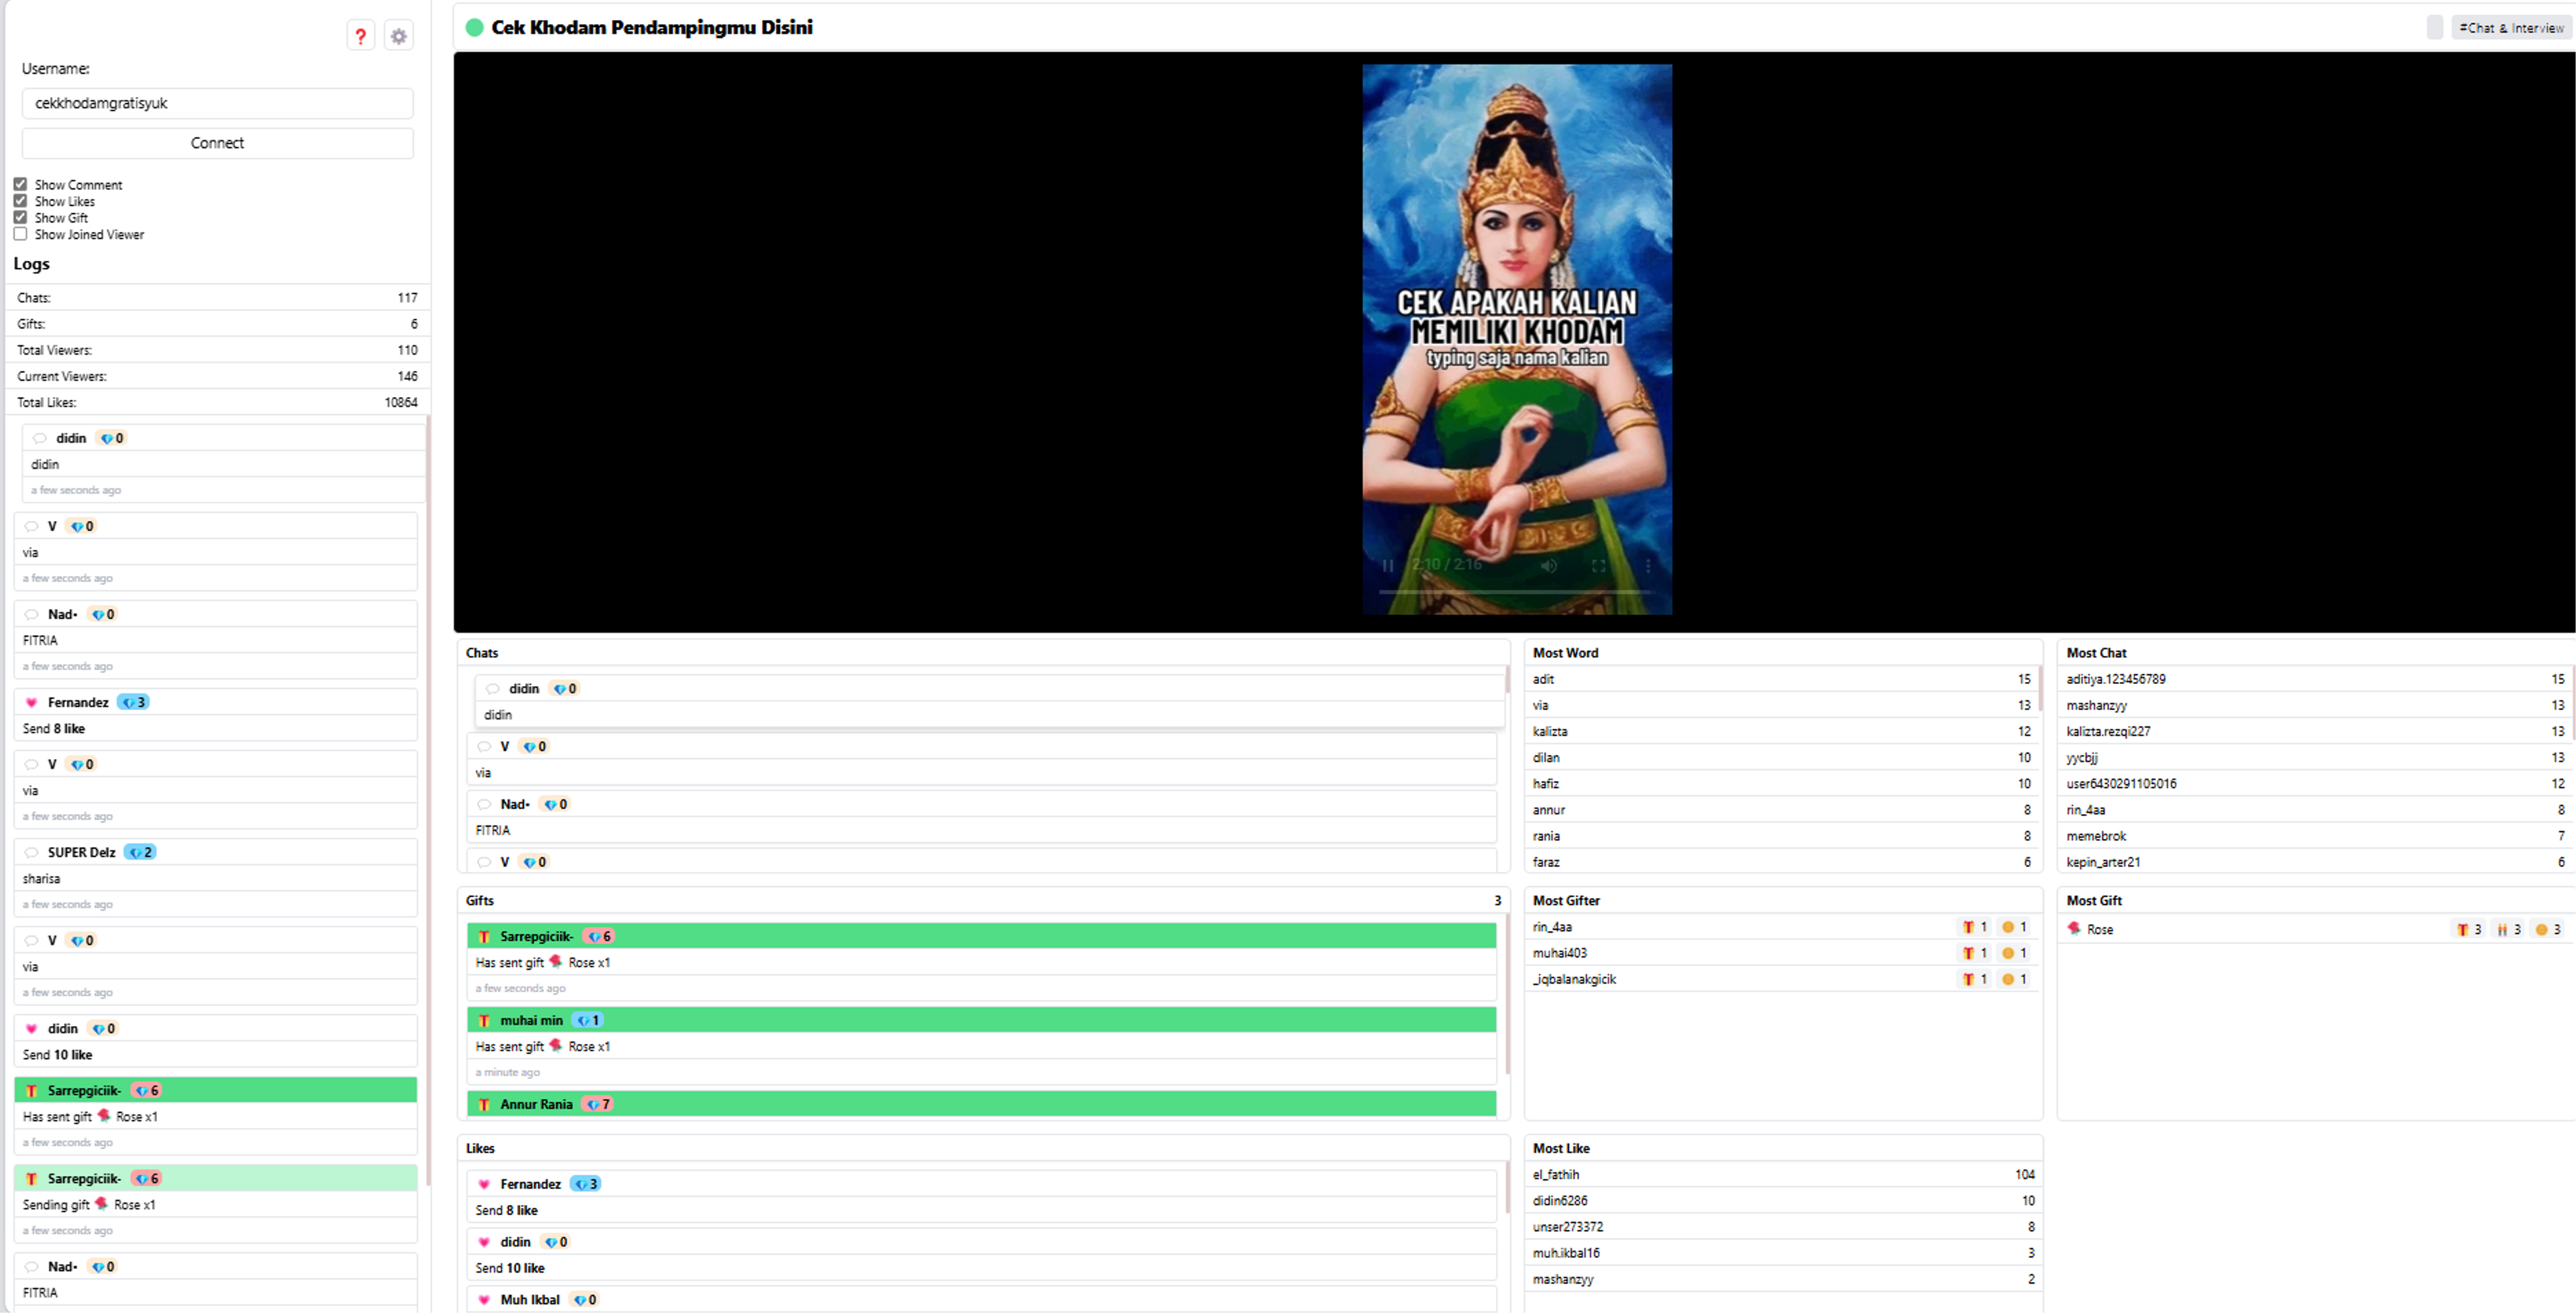Click the diamond badge 7 beside Annur Rania

(x=598, y=1104)
